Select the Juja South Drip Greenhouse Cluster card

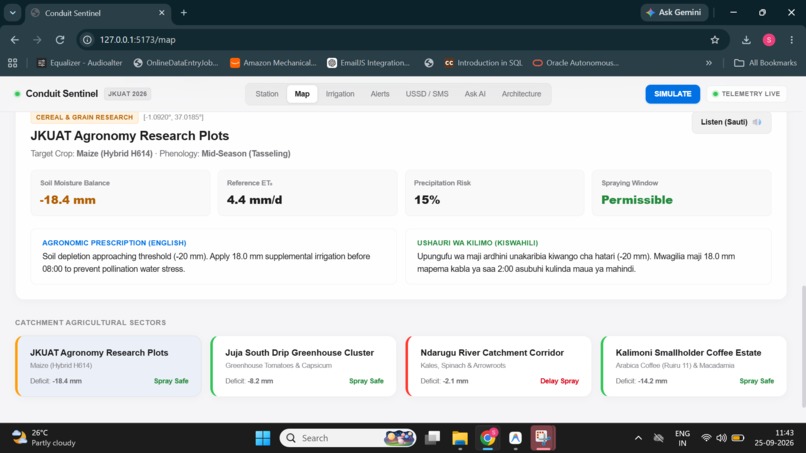tap(303, 366)
